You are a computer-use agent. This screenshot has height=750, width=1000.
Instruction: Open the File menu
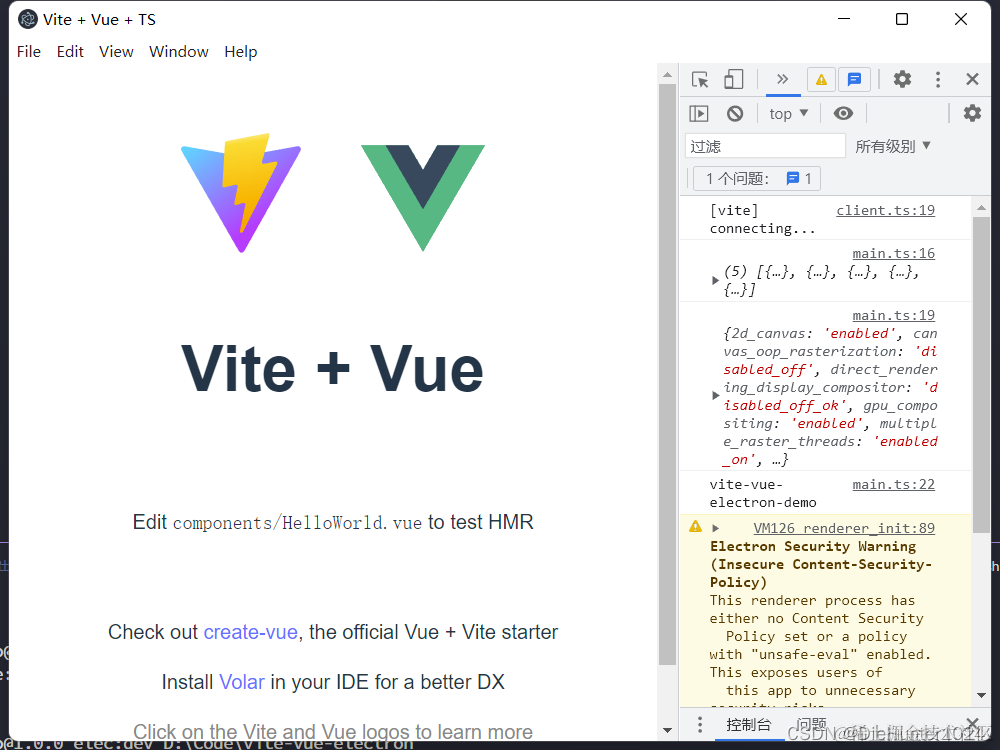pos(29,52)
